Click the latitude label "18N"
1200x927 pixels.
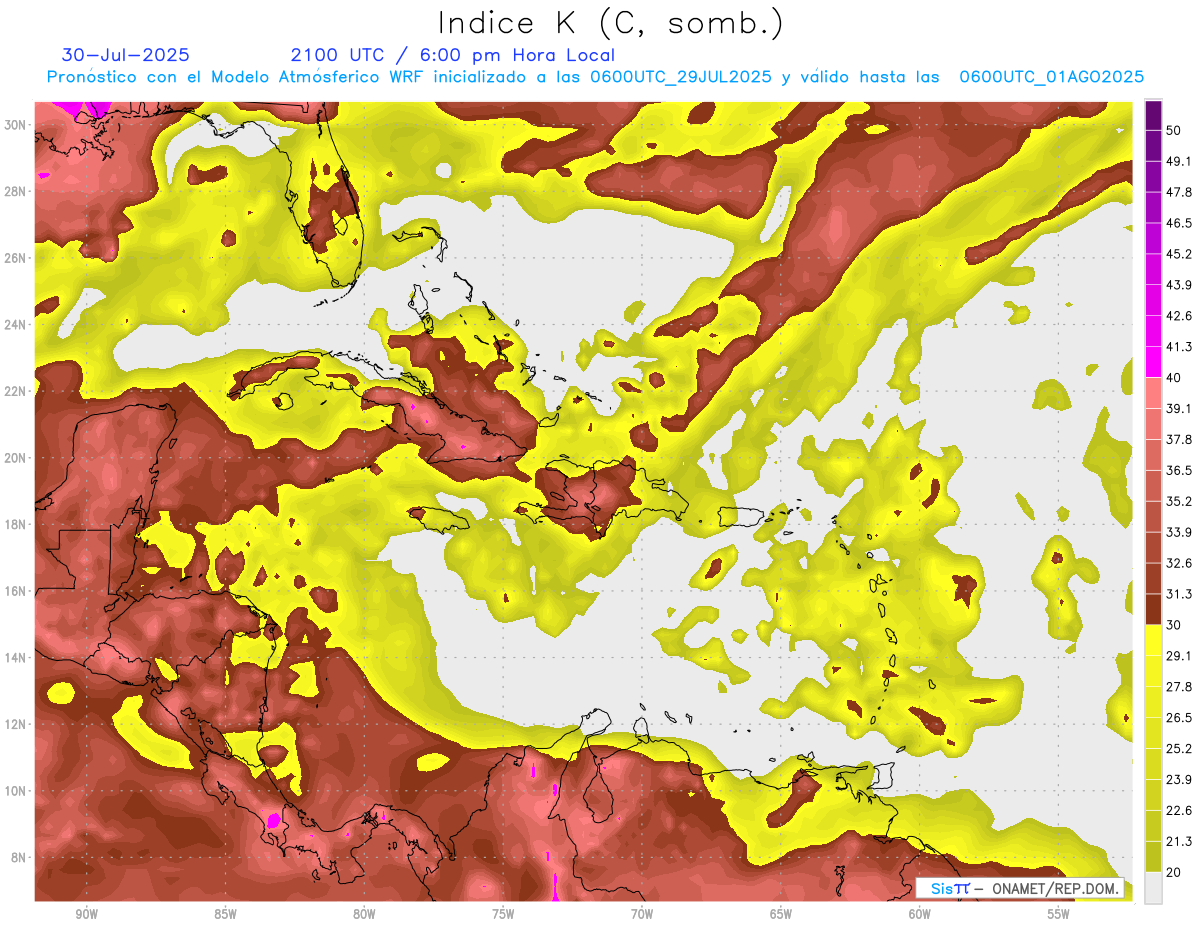click(15, 524)
